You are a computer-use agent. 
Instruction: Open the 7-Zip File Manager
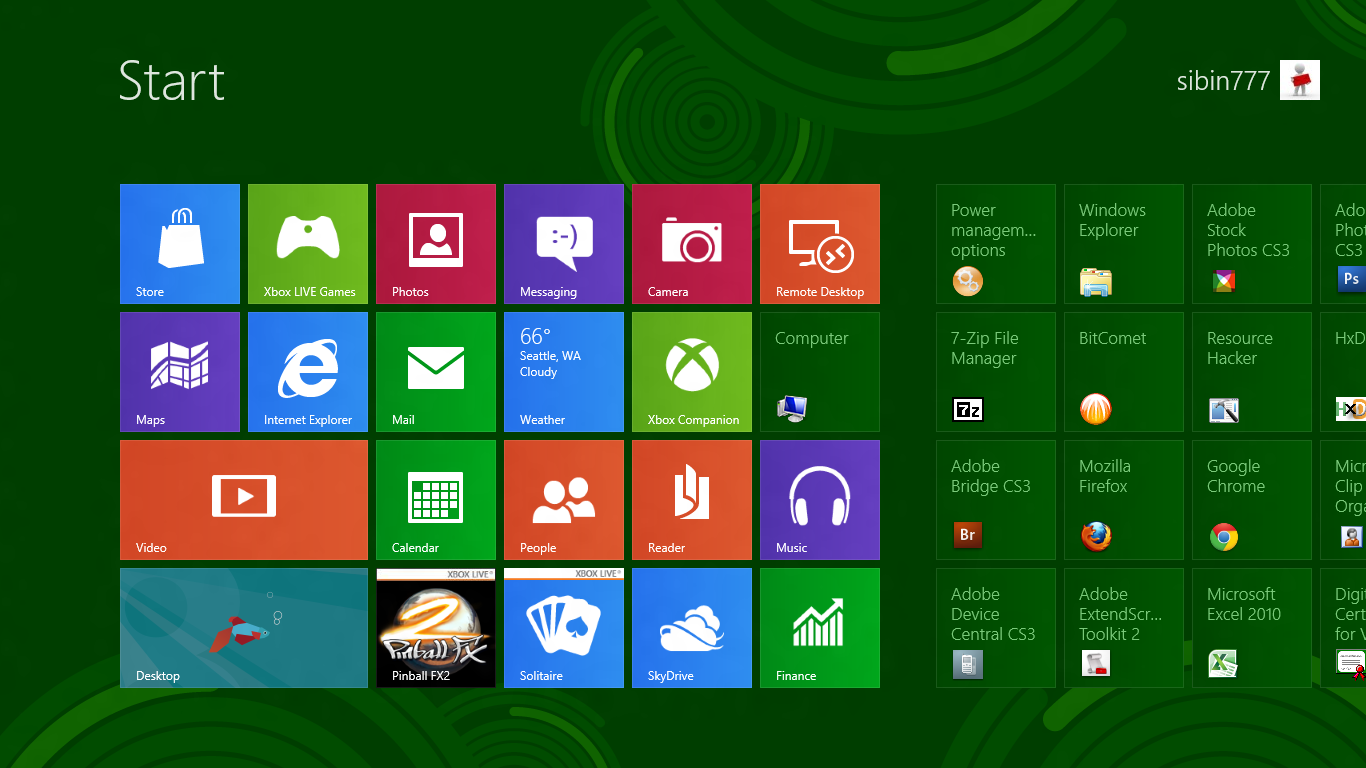pyautogui.click(x=995, y=371)
